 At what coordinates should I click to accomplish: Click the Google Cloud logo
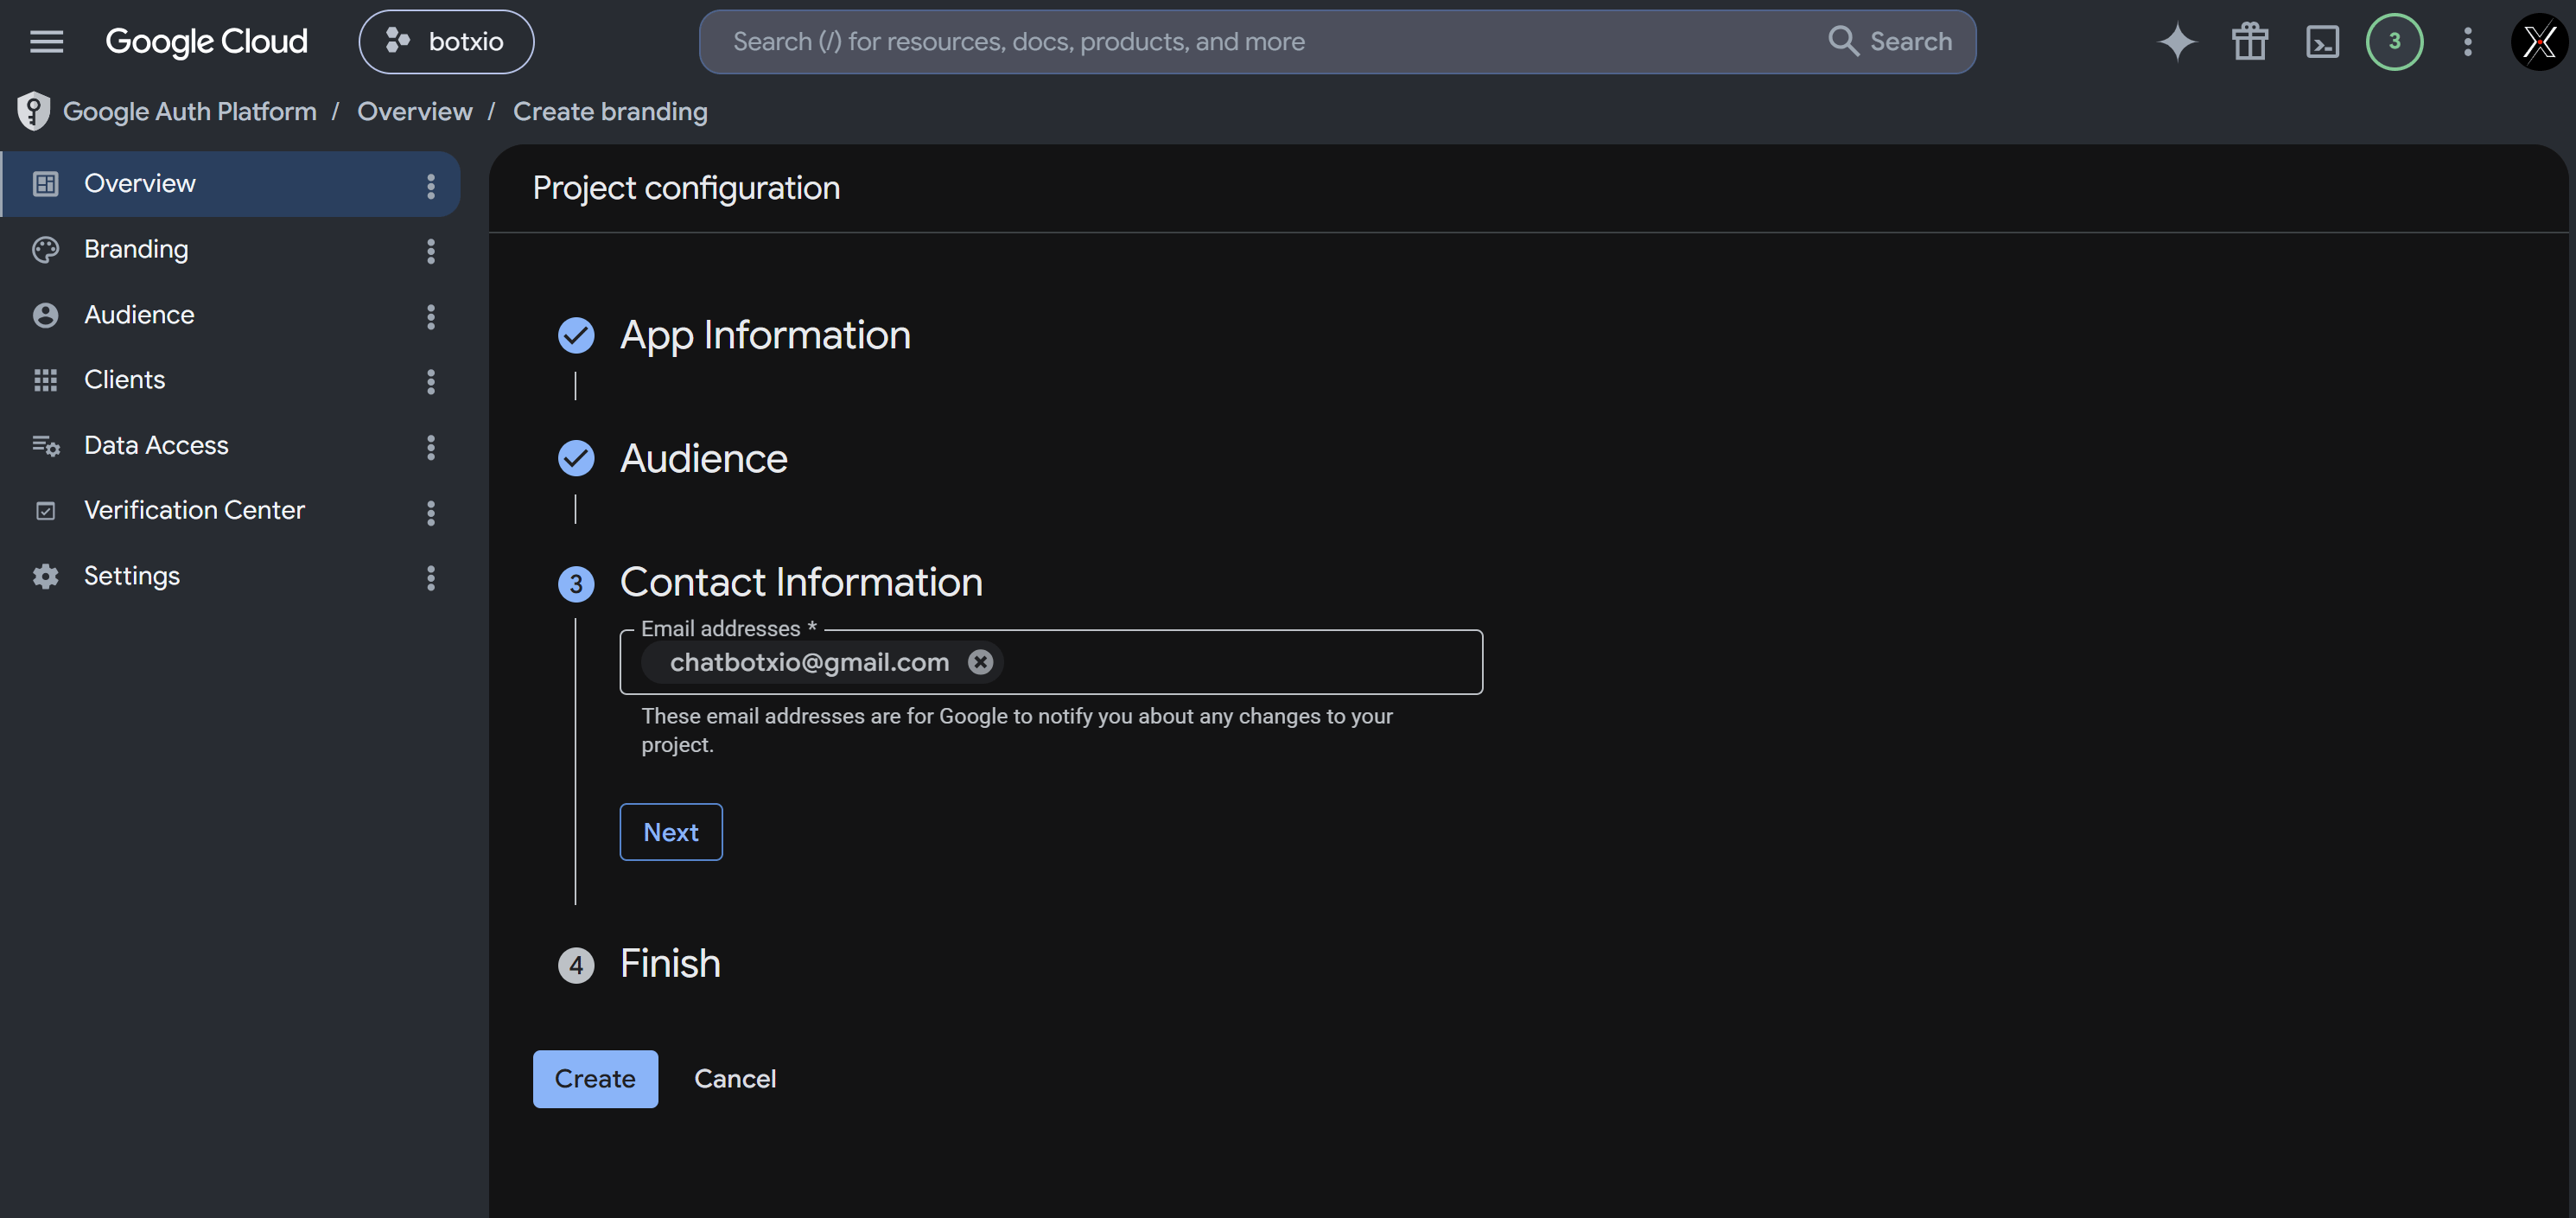tap(206, 41)
